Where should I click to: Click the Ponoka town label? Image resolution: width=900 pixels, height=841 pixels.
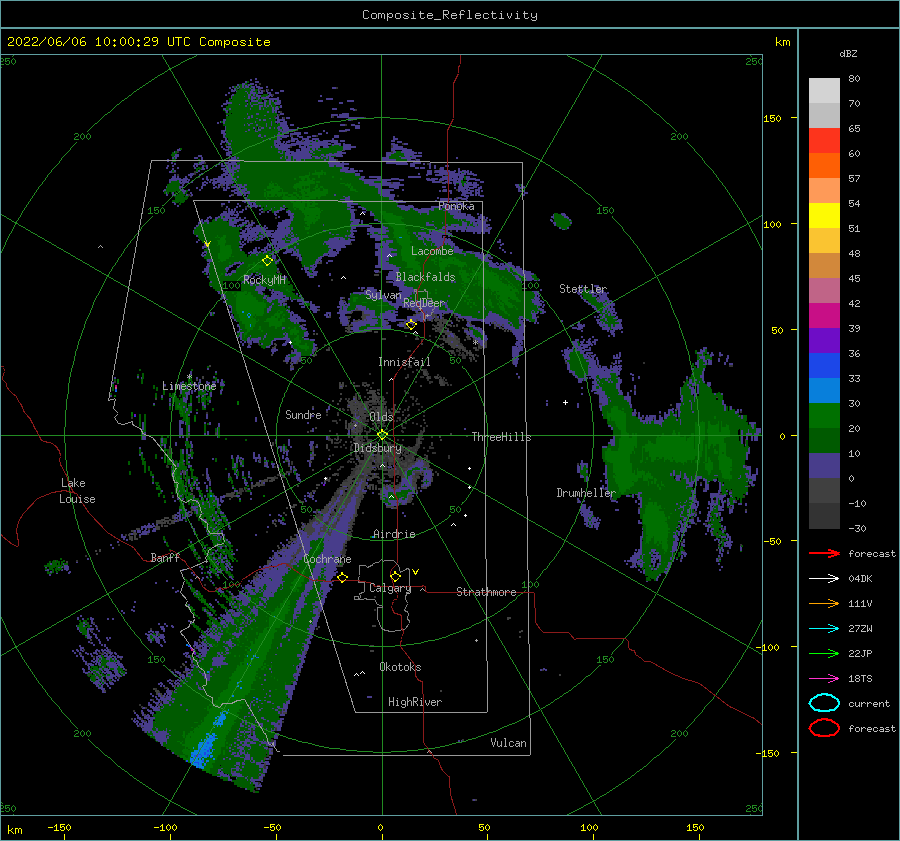(x=456, y=206)
